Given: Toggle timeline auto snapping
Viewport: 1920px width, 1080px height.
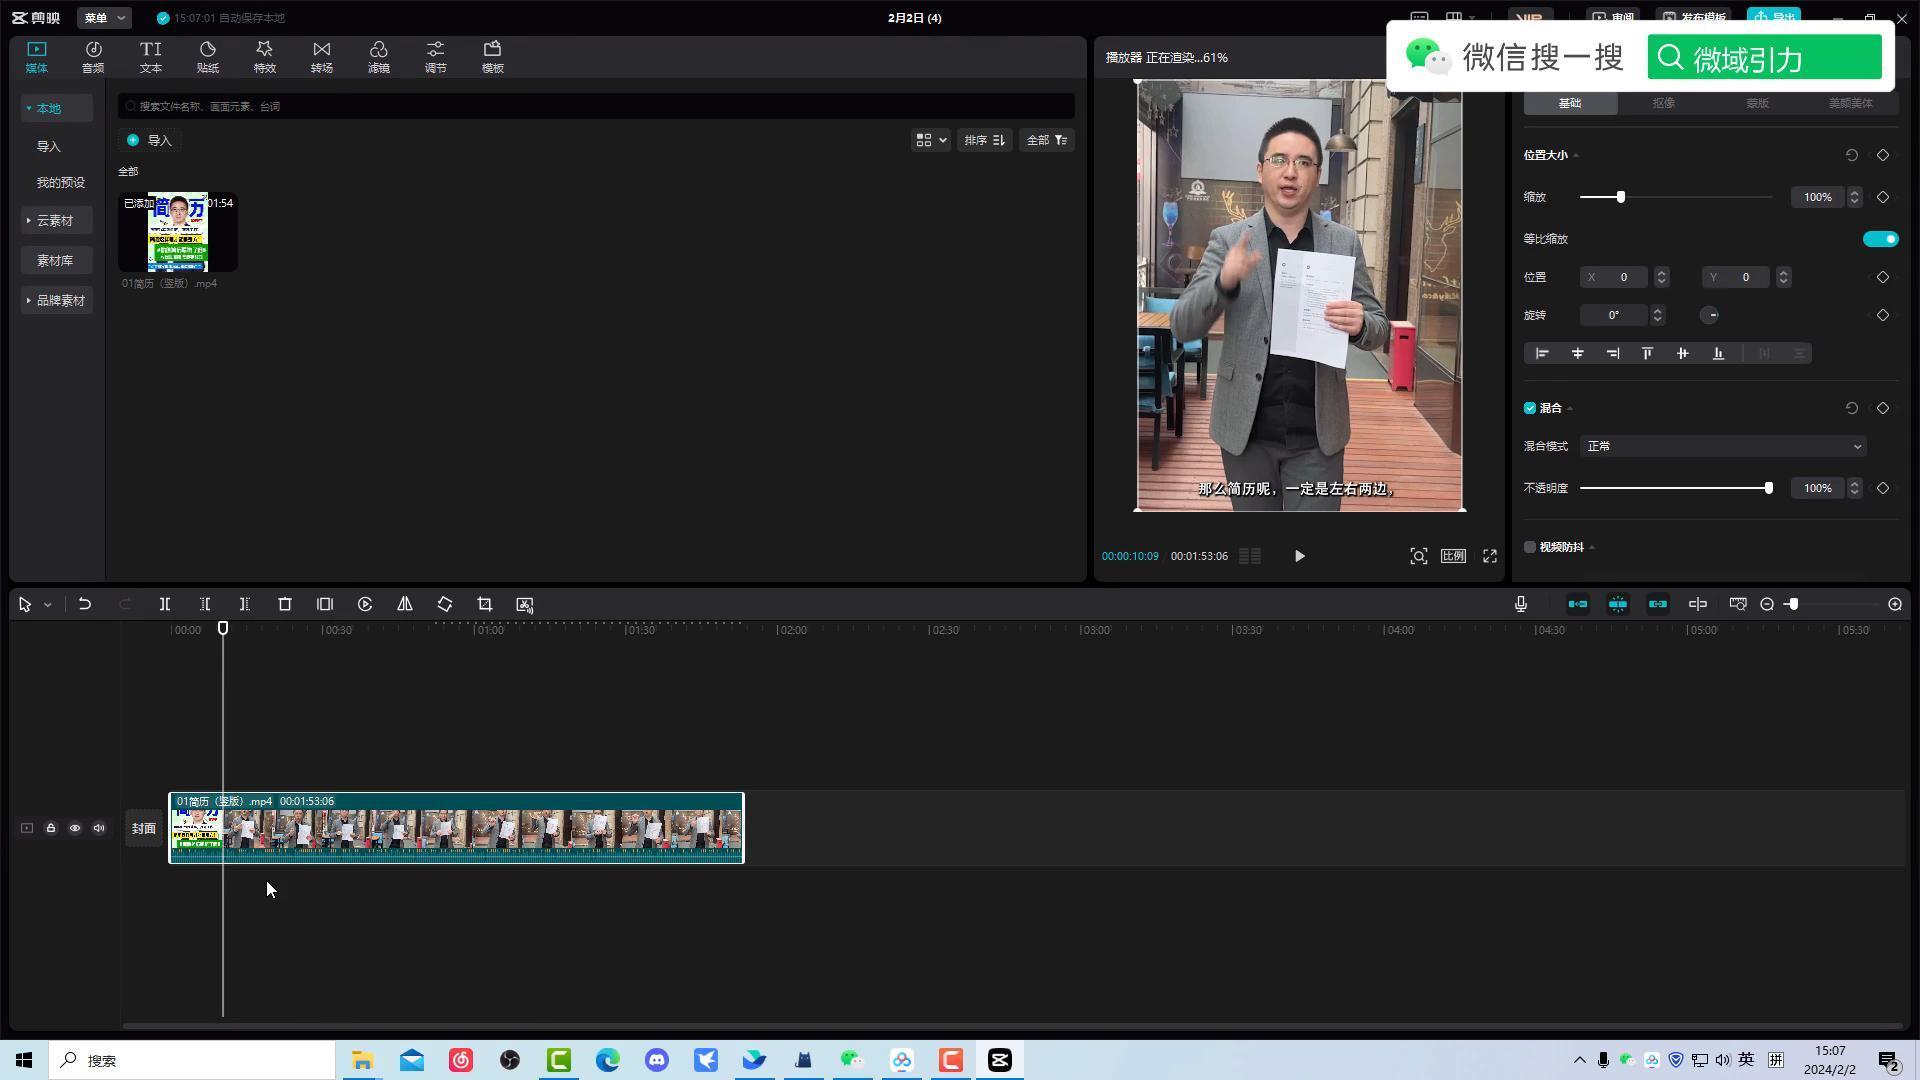Looking at the screenshot, I should click(x=1618, y=604).
